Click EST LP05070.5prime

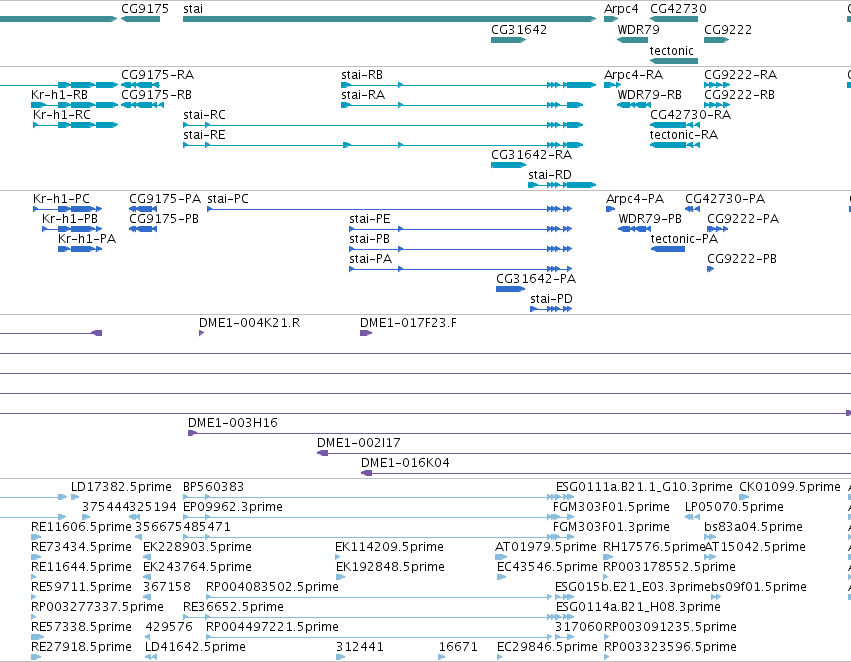pyautogui.click(x=692, y=517)
